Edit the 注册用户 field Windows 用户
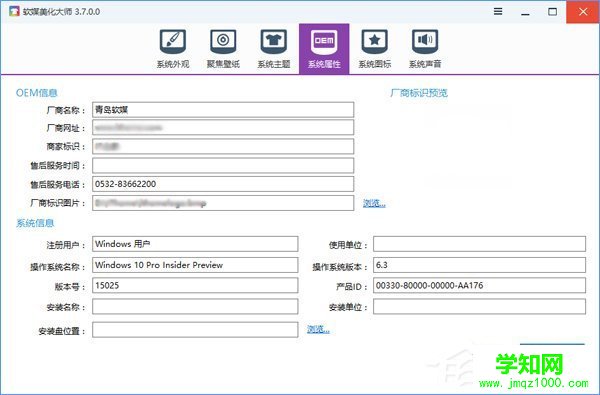 195,244
